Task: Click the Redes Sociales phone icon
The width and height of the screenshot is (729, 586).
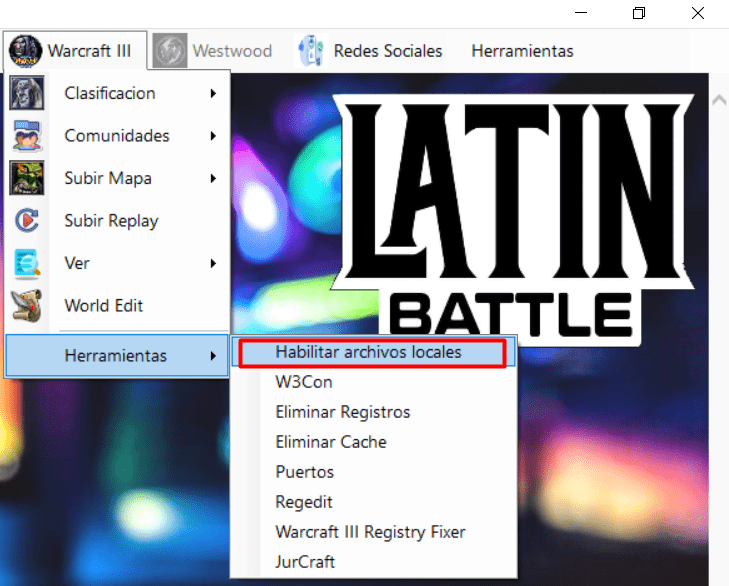Action: [x=311, y=50]
